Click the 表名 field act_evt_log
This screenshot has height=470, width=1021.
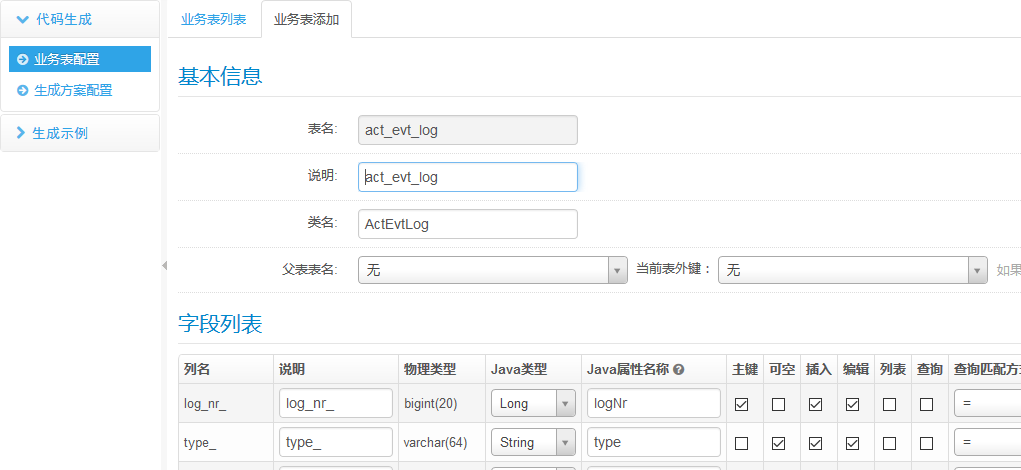468,130
